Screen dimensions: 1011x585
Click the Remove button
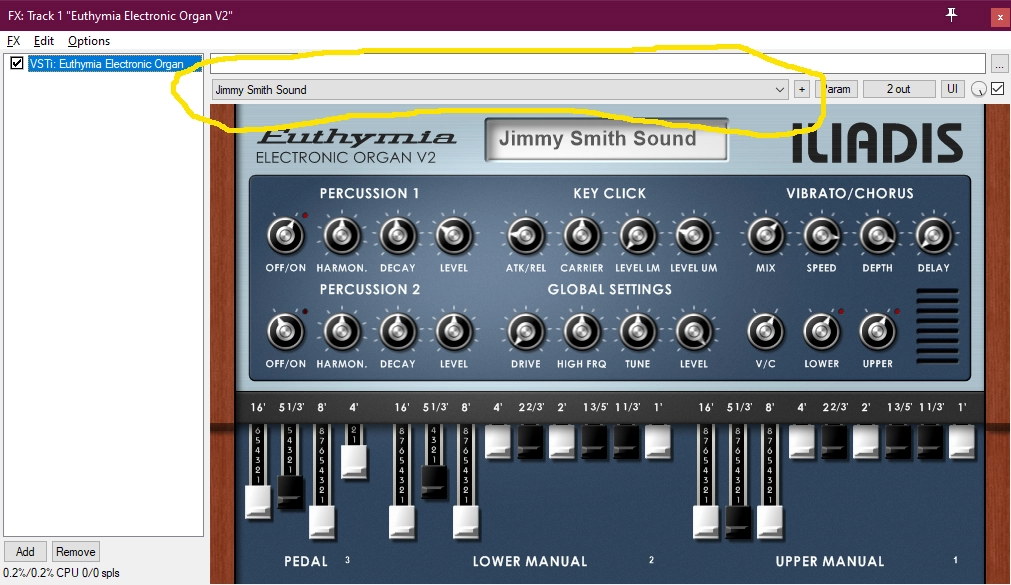76,551
